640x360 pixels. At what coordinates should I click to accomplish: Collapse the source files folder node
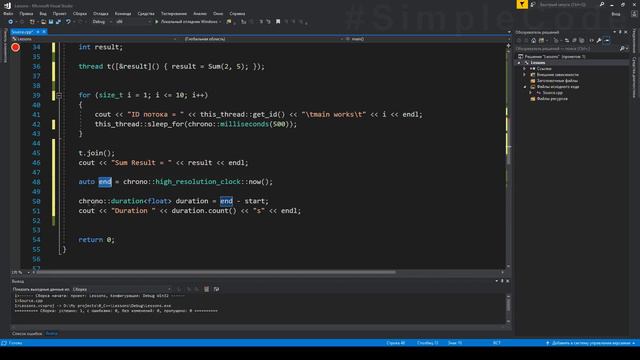click(x=525, y=87)
